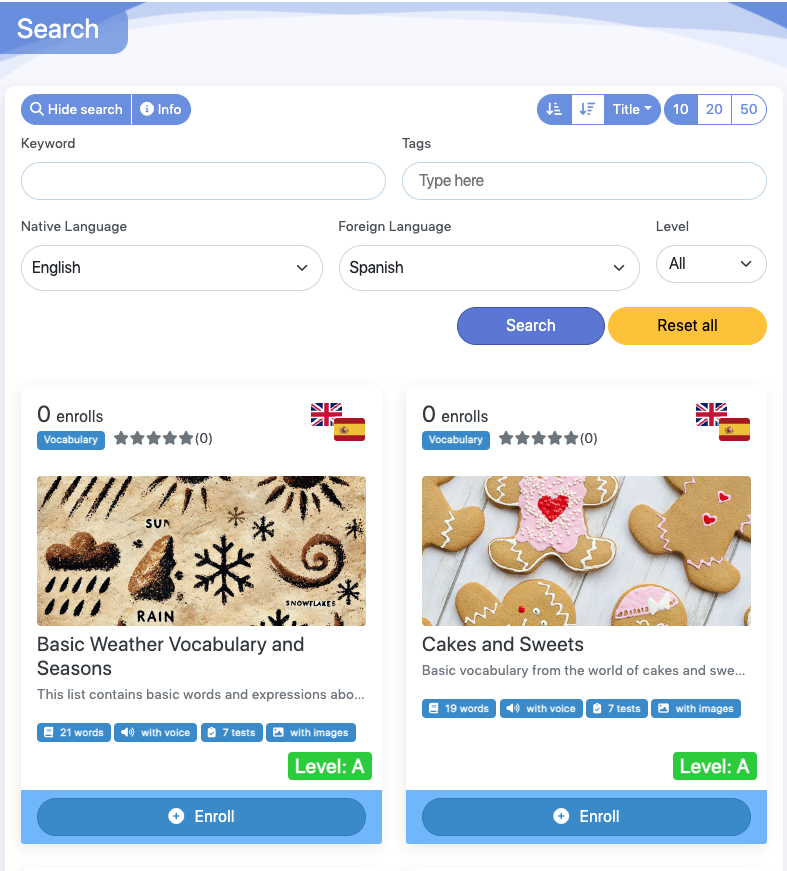Click the Keyword input field
Screen dimensions: 787x871
[x=203, y=181]
